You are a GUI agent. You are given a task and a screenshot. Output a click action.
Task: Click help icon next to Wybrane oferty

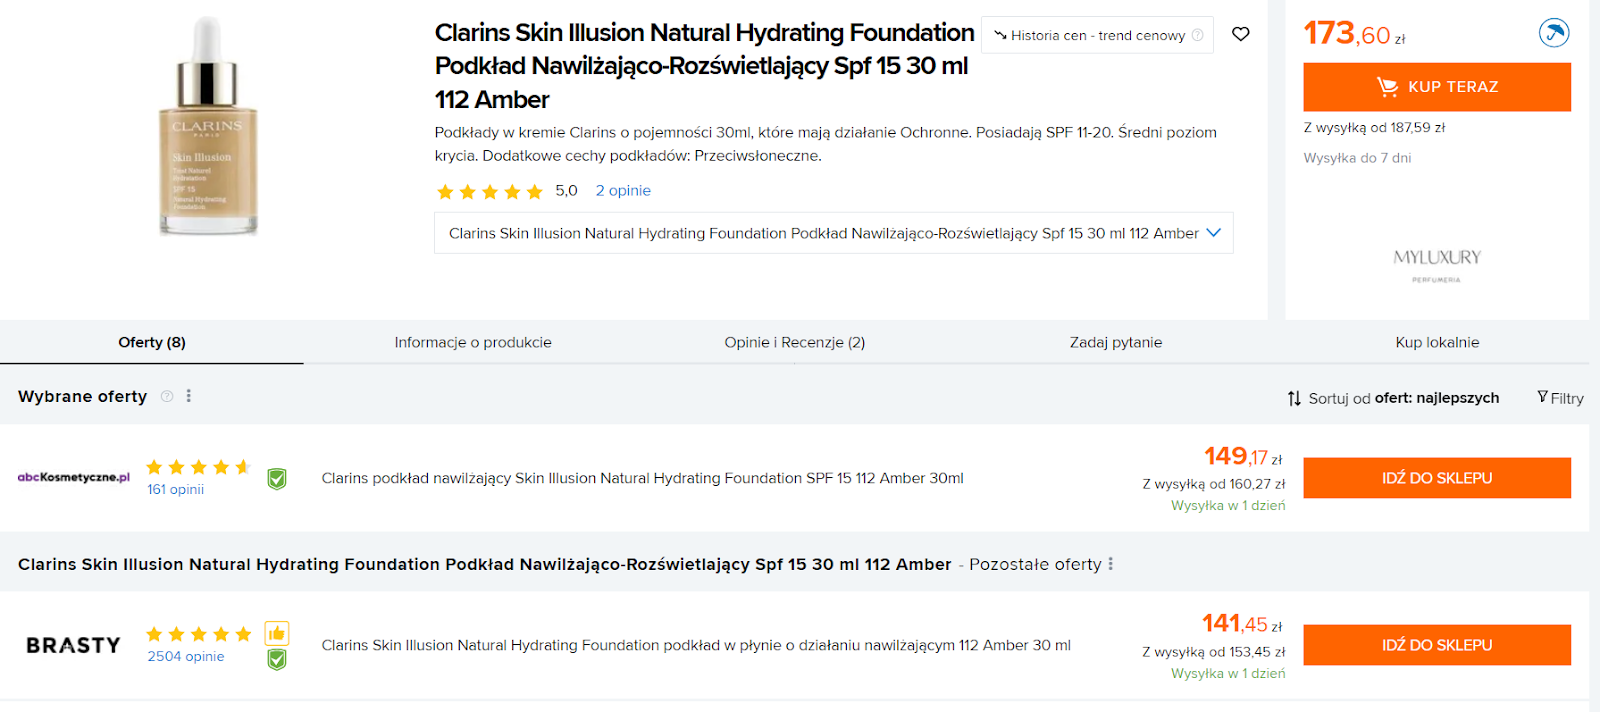(x=167, y=396)
